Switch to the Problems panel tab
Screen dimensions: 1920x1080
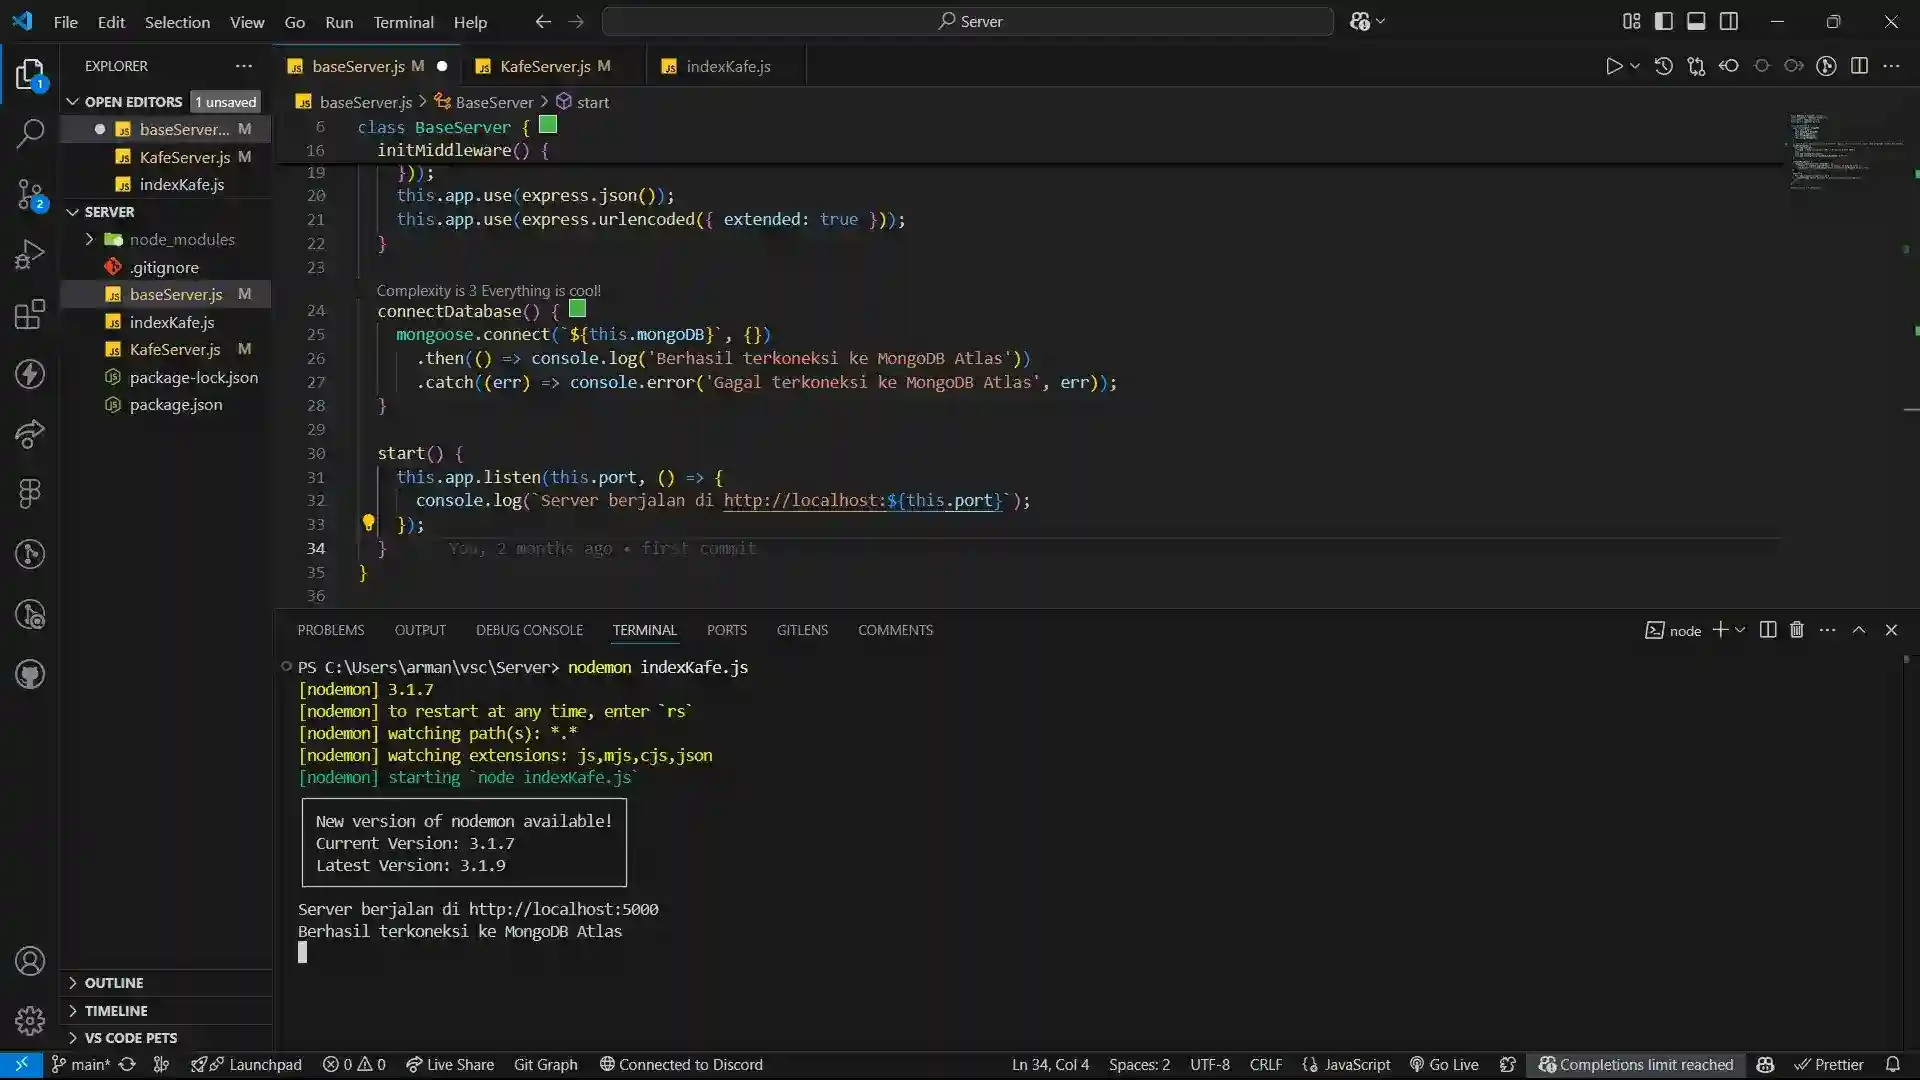(x=330, y=630)
